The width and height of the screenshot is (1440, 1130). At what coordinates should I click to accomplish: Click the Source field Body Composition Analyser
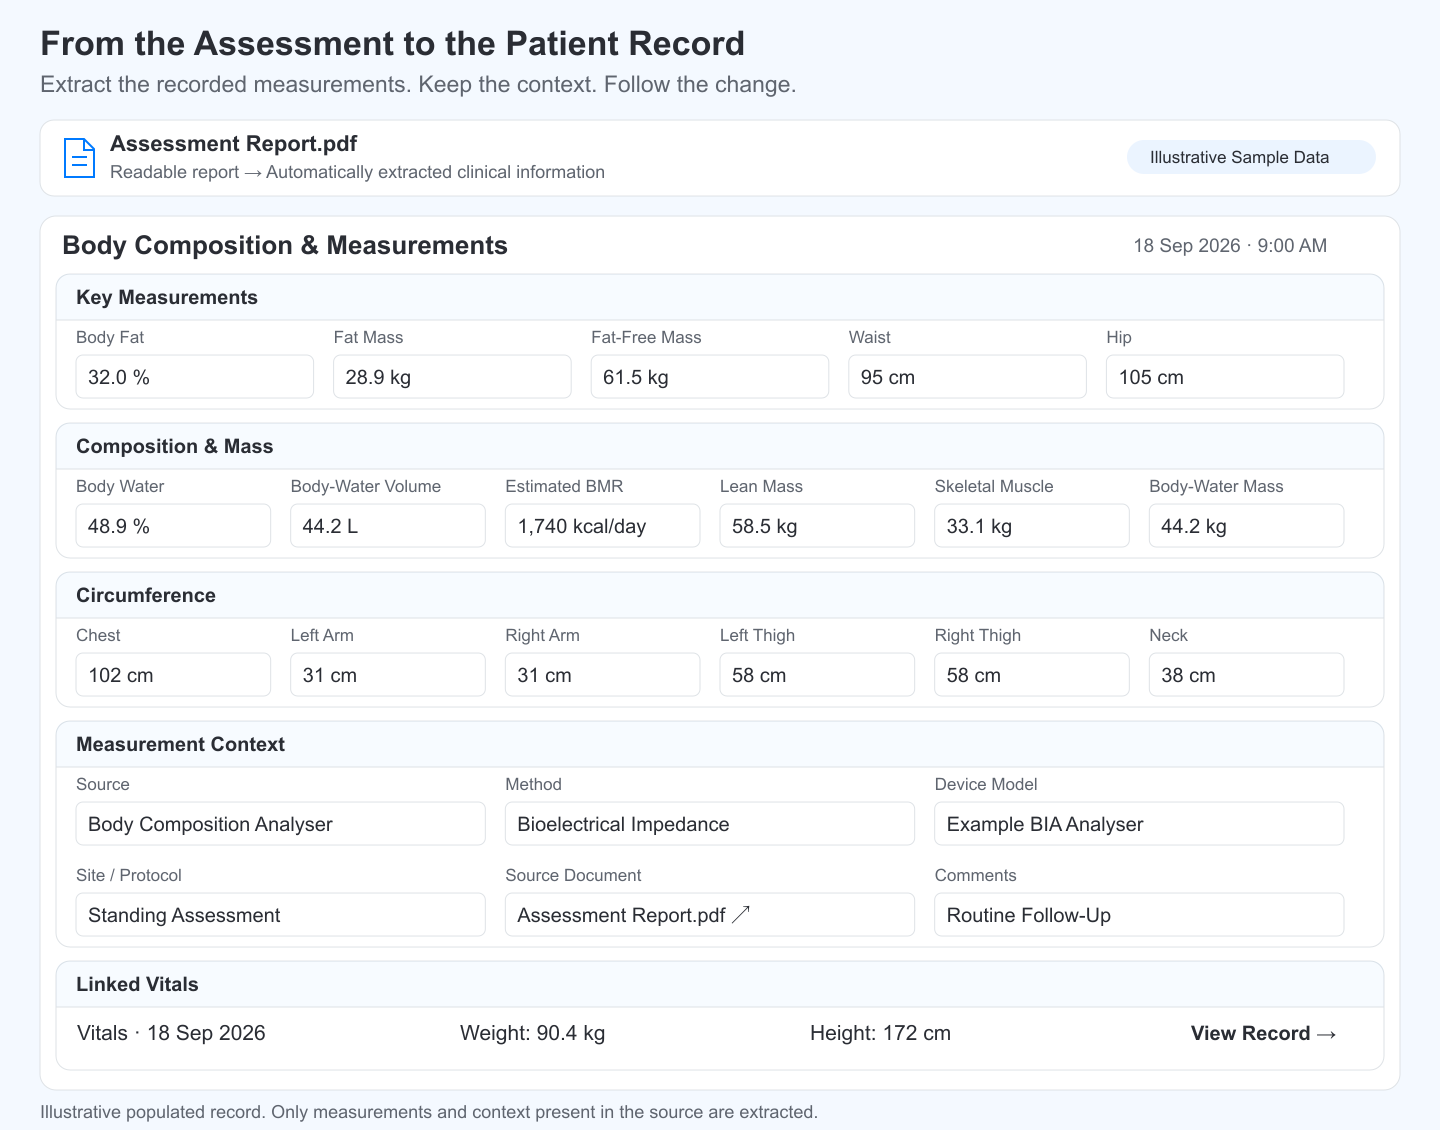click(281, 824)
